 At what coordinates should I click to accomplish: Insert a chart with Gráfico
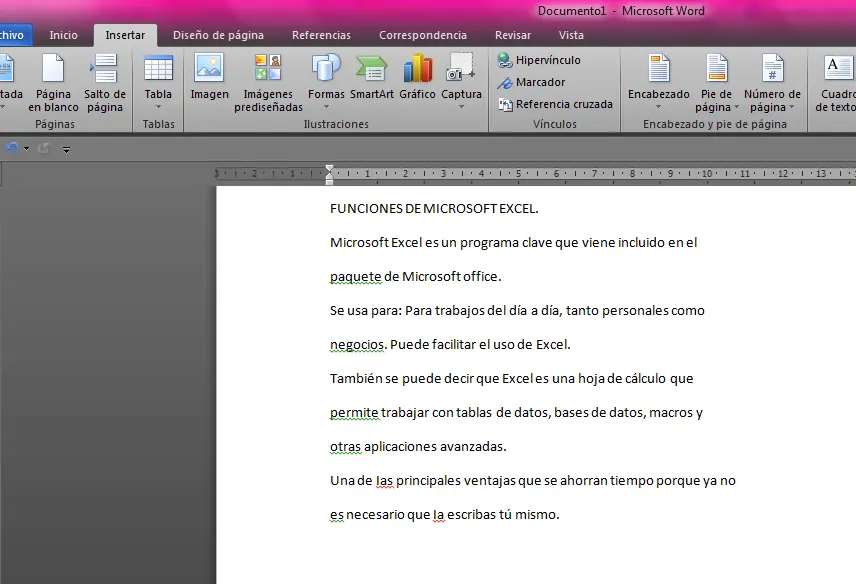point(417,78)
